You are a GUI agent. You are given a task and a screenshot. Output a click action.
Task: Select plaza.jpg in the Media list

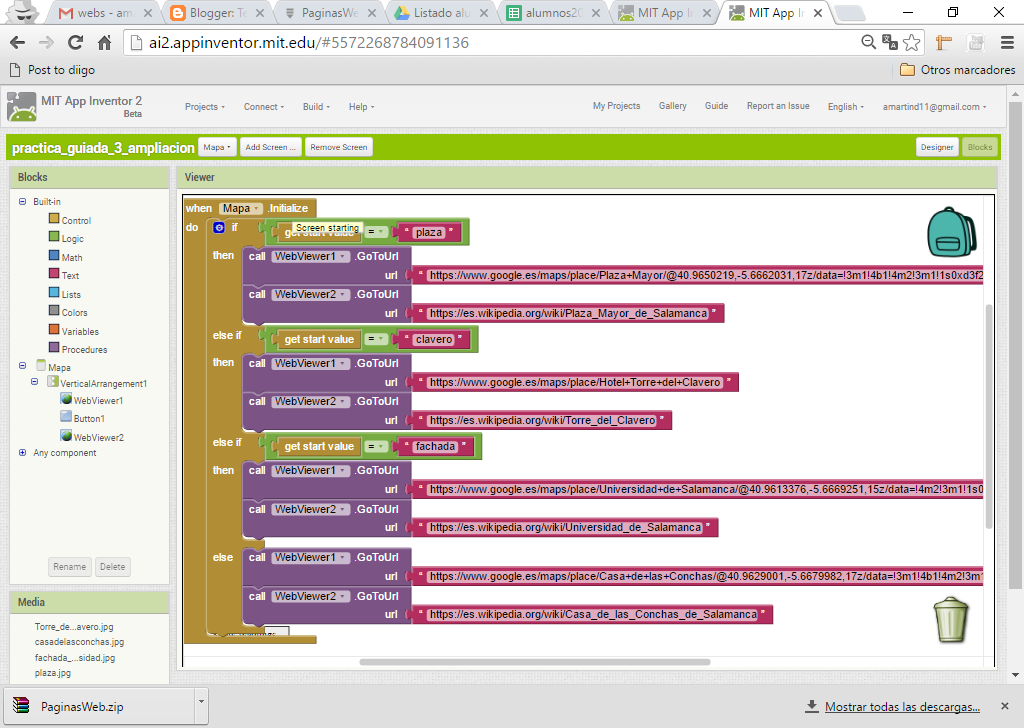coord(53,673)
